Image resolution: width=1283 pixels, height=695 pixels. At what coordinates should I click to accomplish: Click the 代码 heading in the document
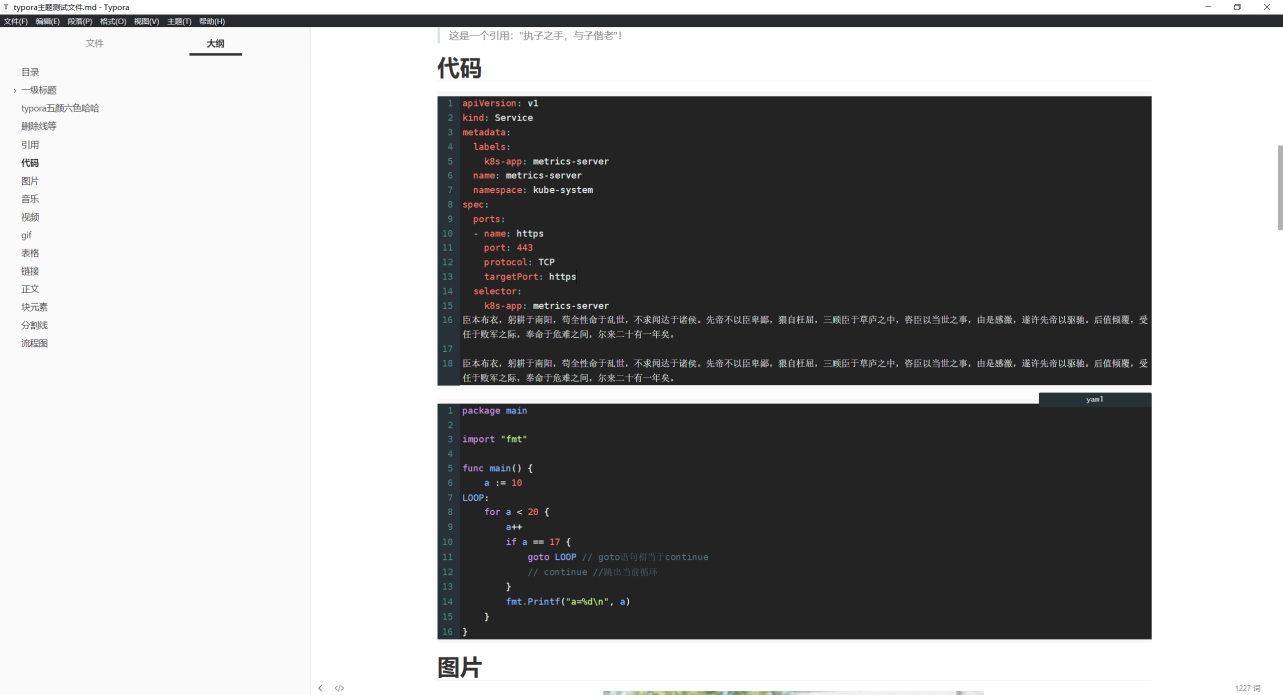coord(459,68)
